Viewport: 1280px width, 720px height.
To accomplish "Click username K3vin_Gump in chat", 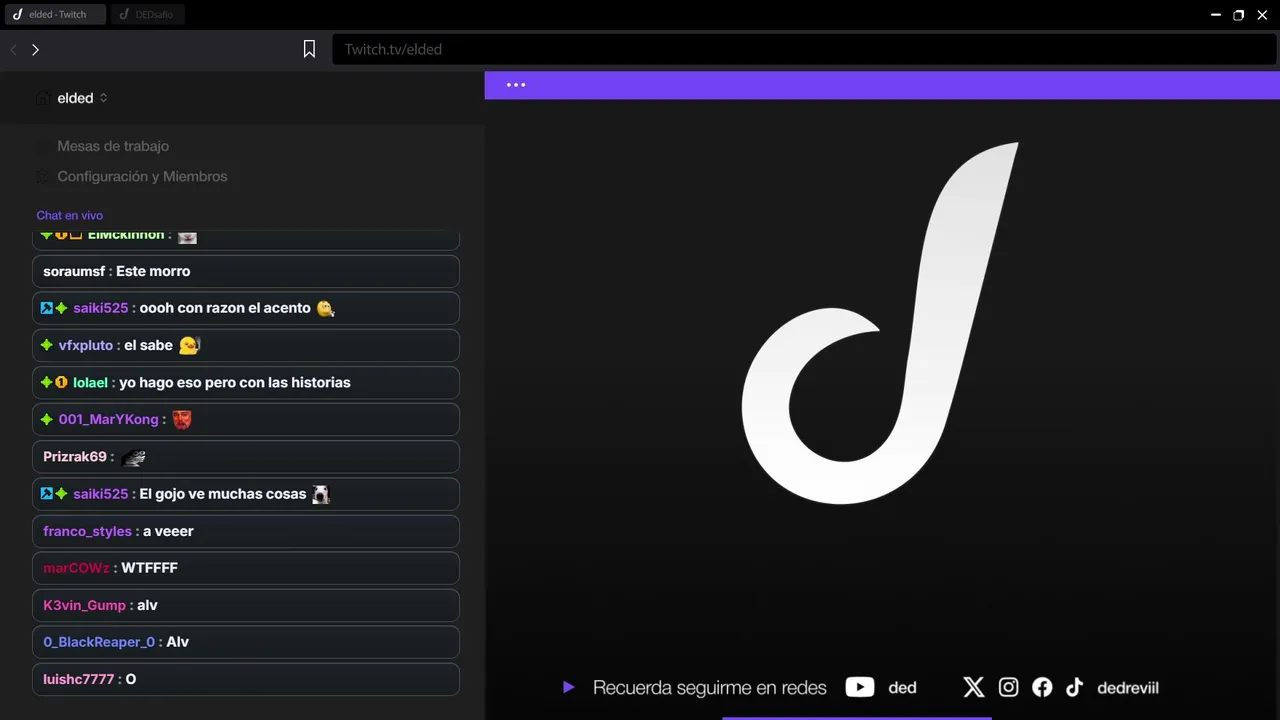I will 84,605.
